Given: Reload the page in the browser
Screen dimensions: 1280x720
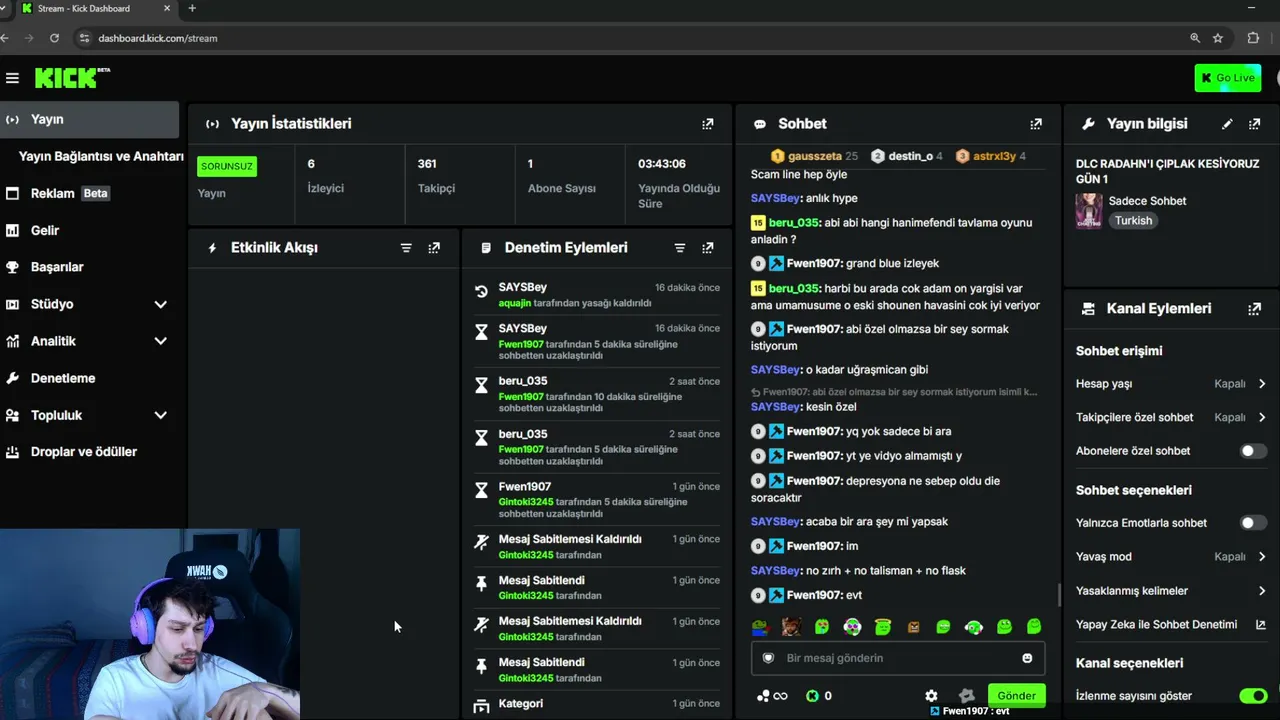Looking at the screenshot, I should coord(54,38).
